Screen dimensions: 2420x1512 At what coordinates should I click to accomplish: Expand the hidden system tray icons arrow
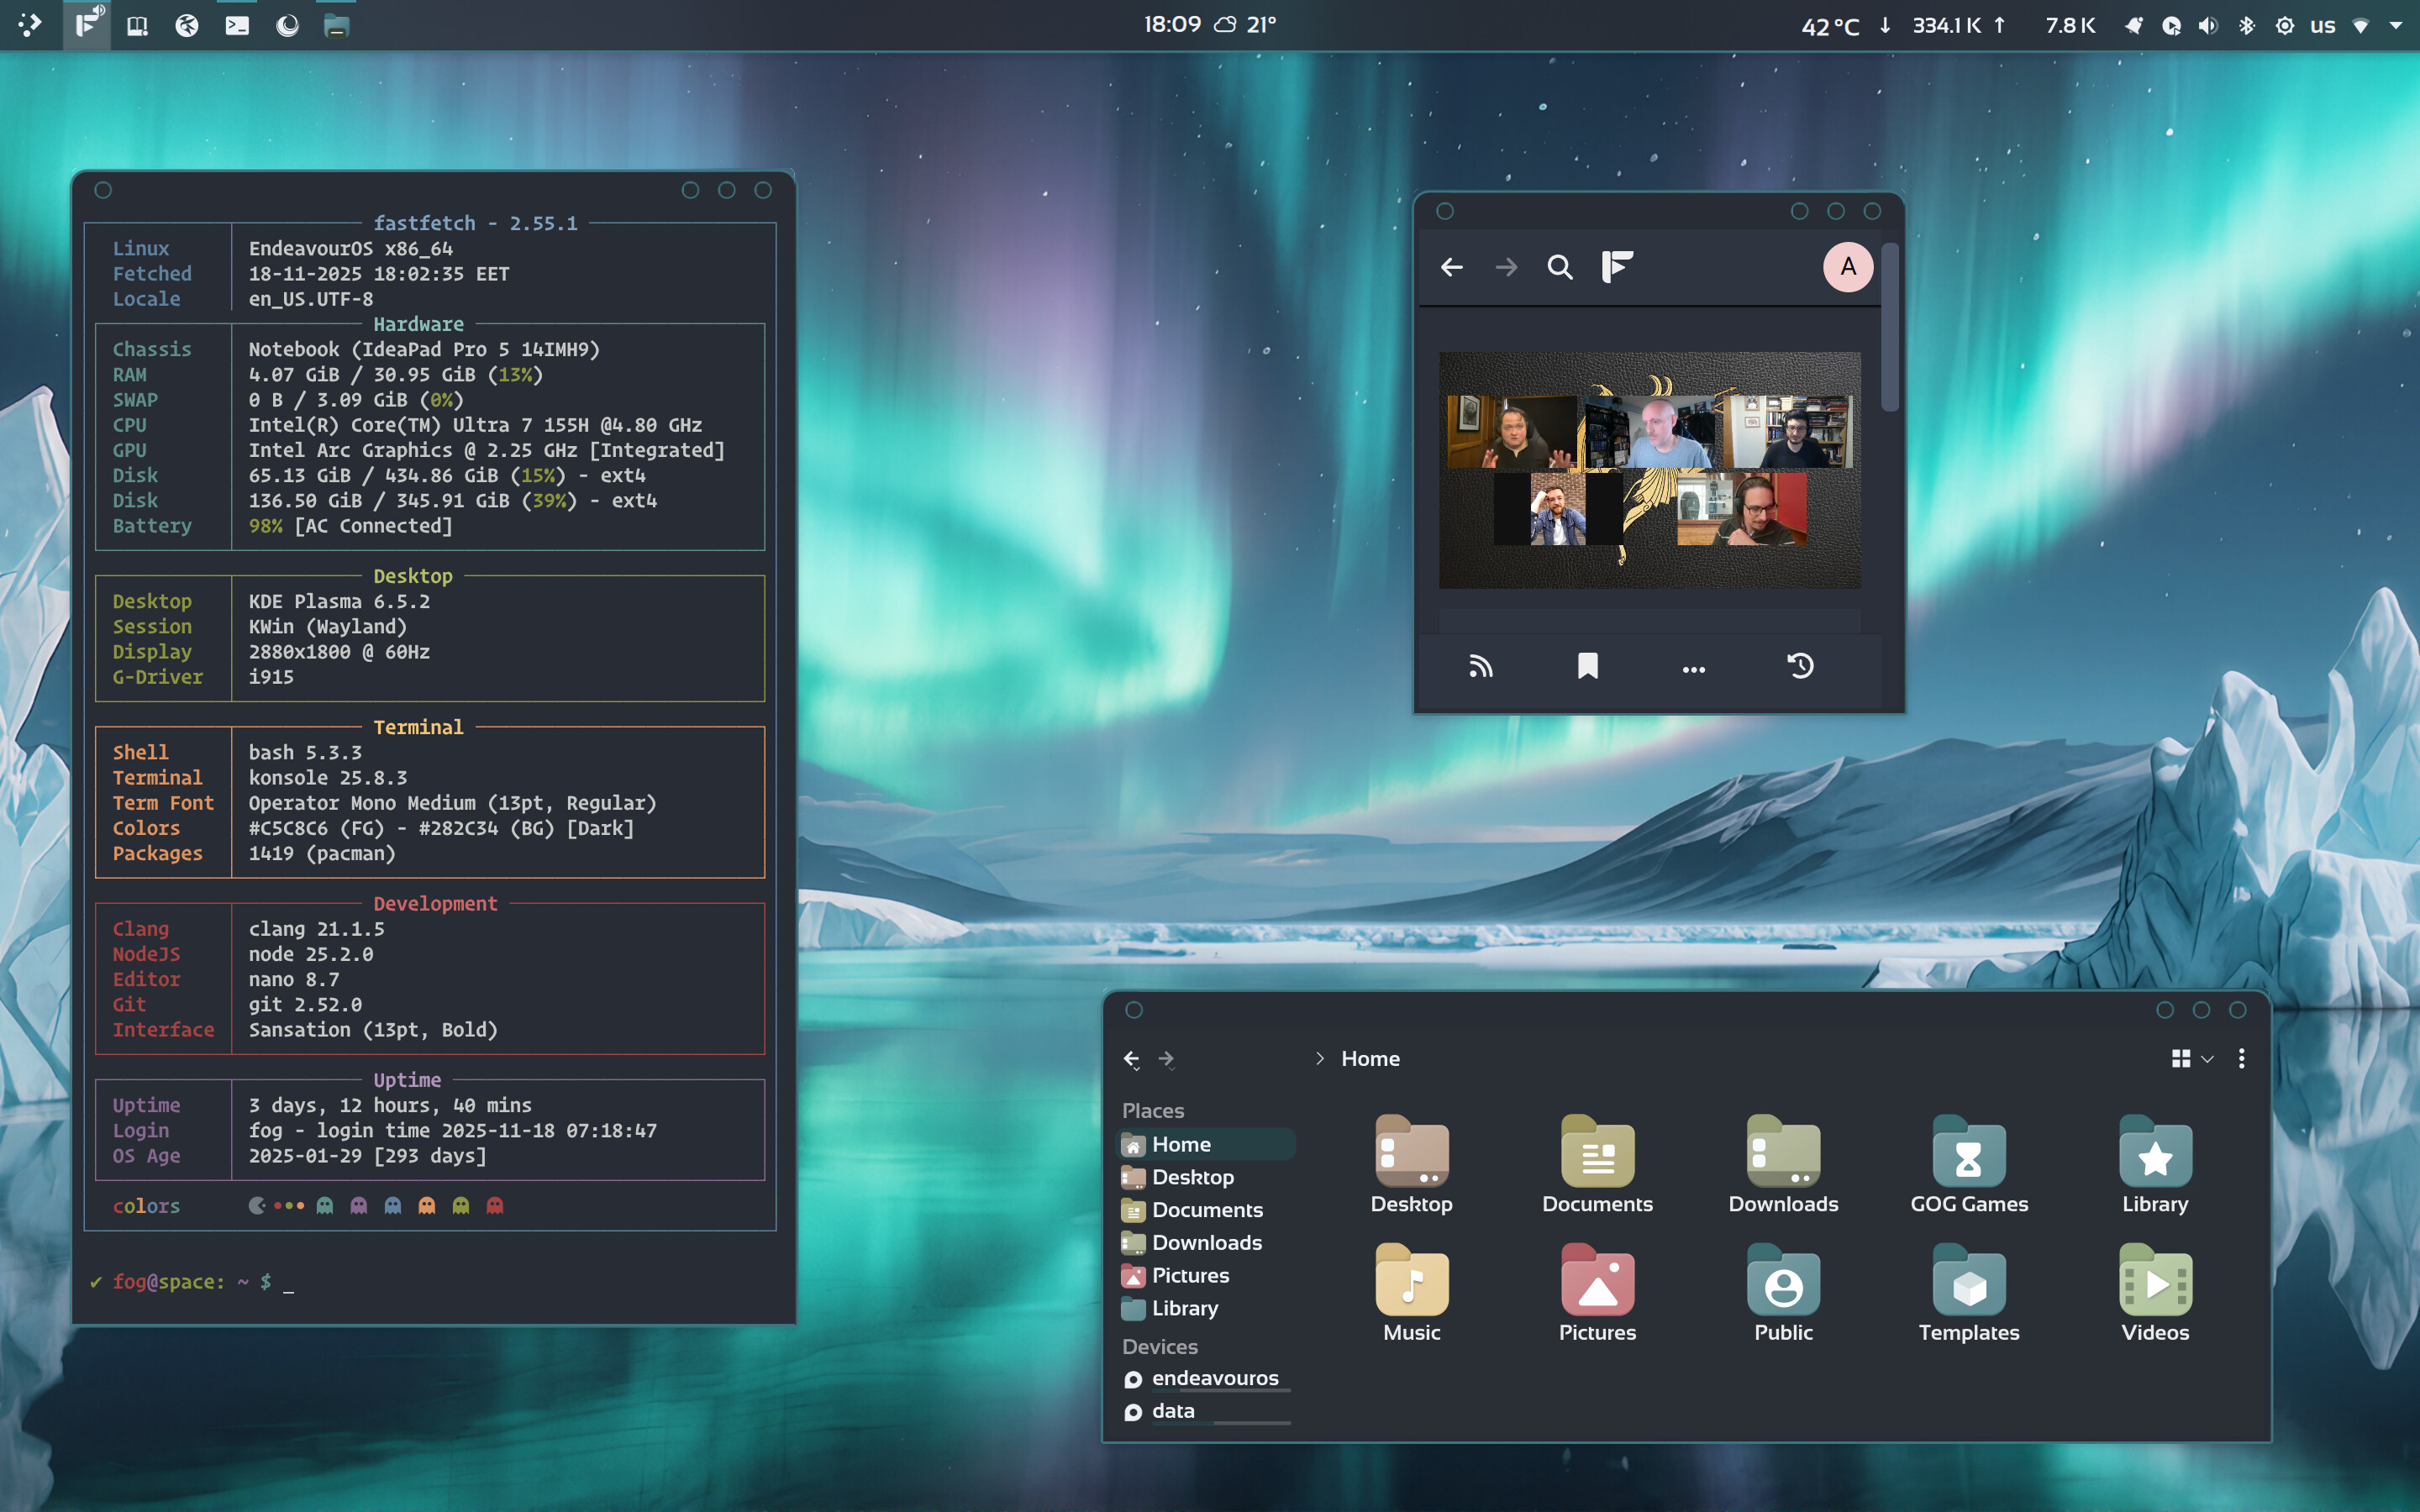2396,26
